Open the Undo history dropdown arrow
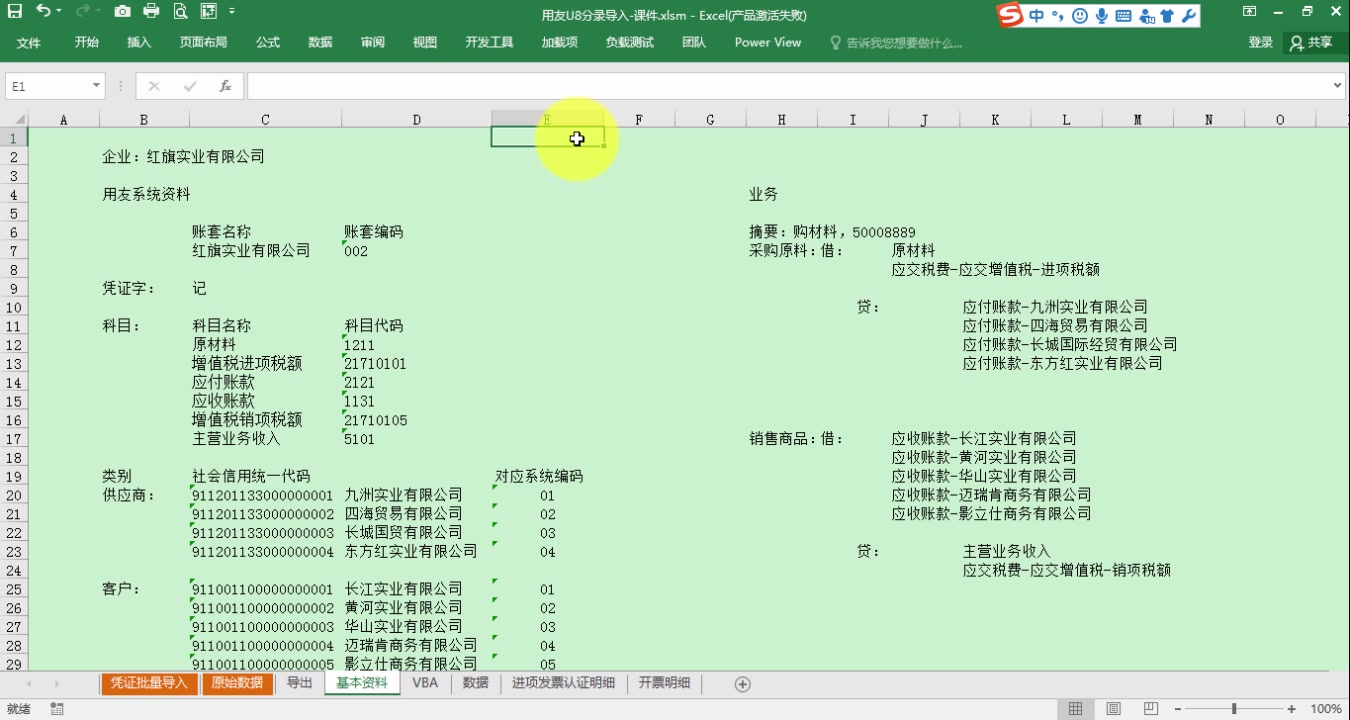This screenshot has height=720, width=1350. point(58,11)
